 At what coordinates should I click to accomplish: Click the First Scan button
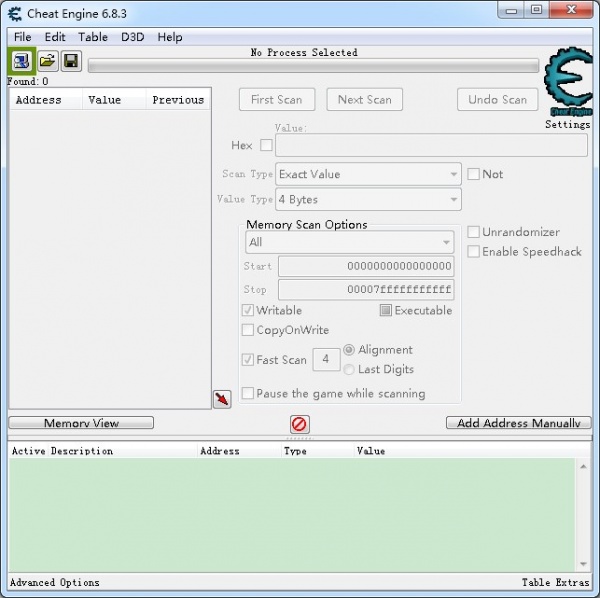[277, 100]
